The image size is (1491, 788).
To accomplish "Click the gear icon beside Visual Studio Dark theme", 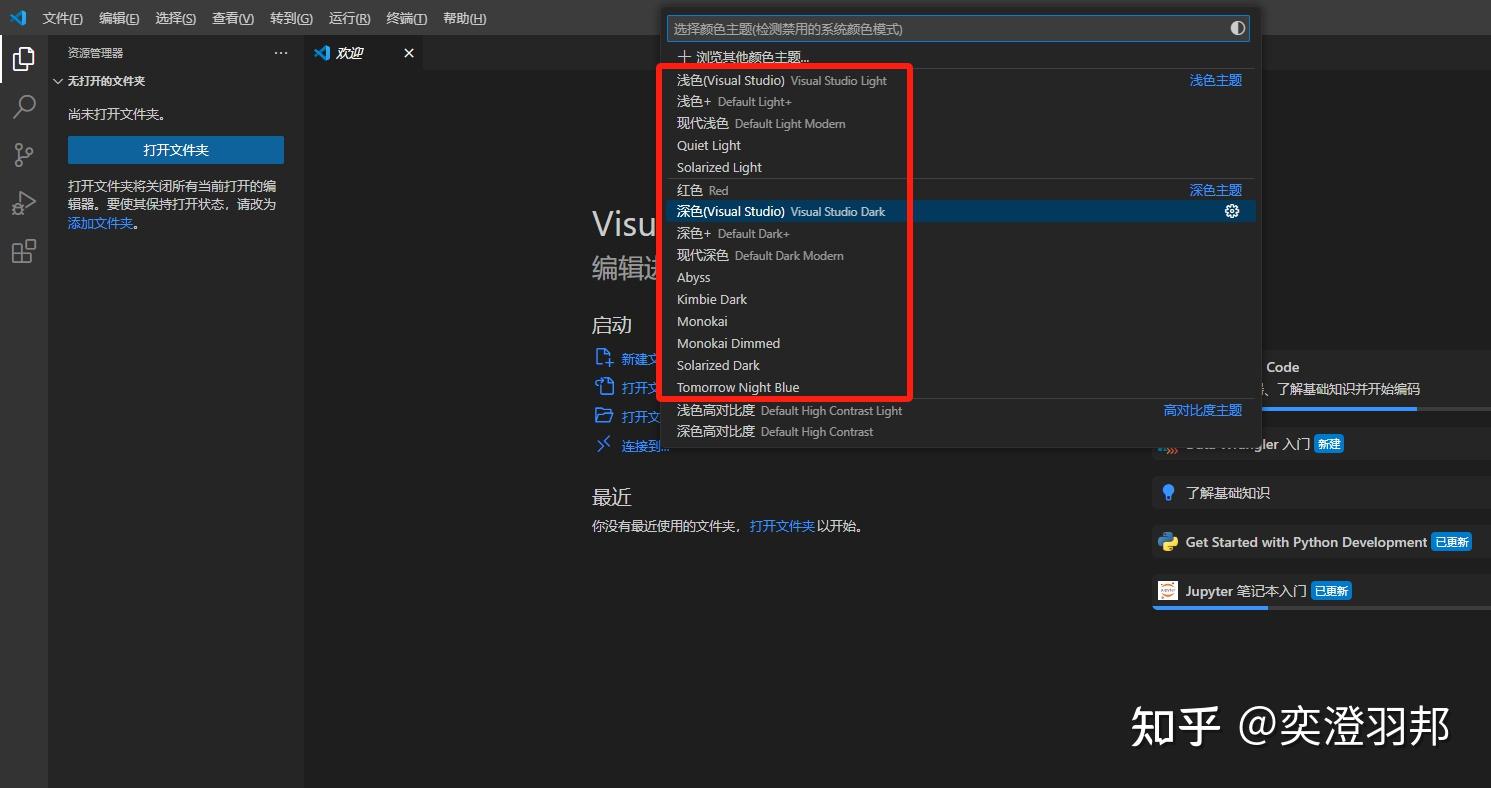I will coord(1231,211).
